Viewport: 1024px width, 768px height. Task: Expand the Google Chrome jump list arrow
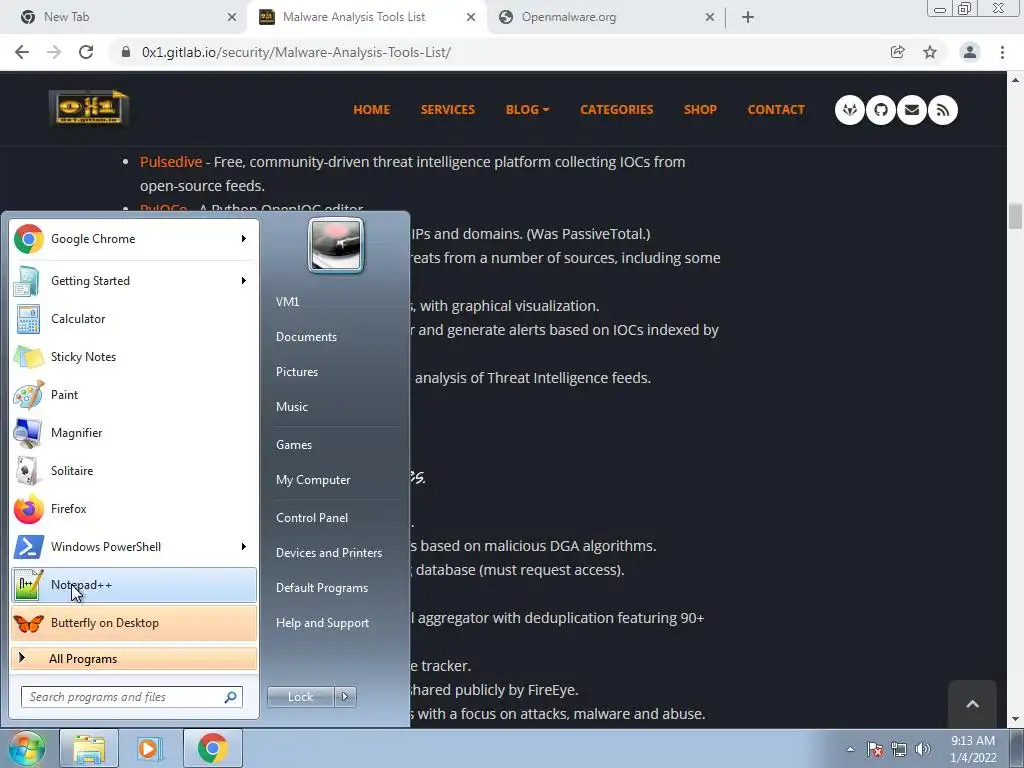click(x=244, y=239)
